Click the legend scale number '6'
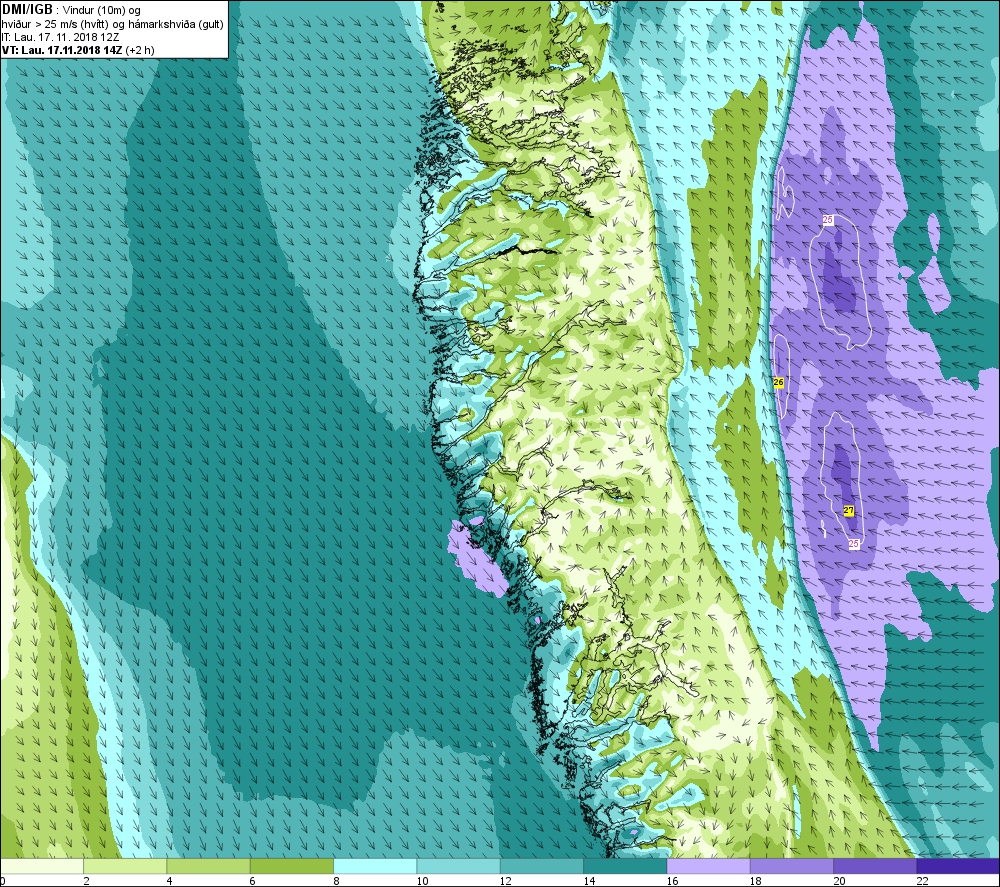The width and height of the screenshot is (1000, 887). tap(253, 881)
